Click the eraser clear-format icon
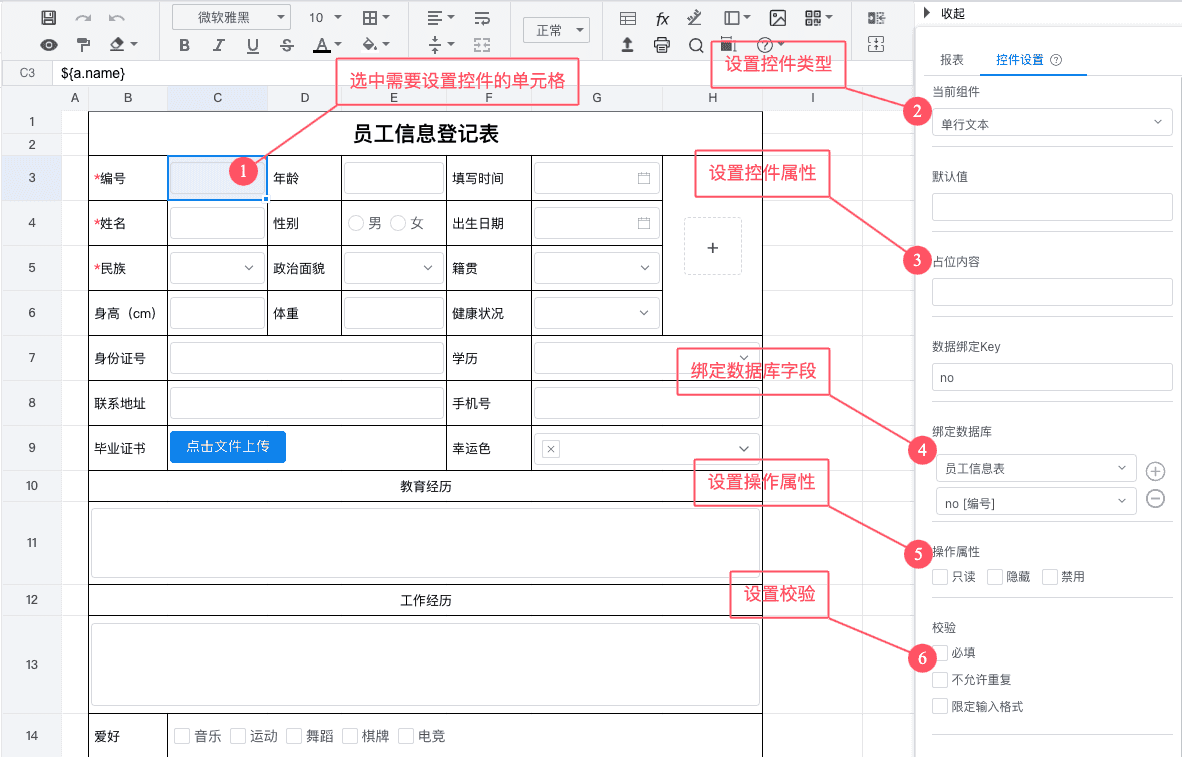This screenshot has width=1182, height=757. pyautogui.click(x=117, y=44)
